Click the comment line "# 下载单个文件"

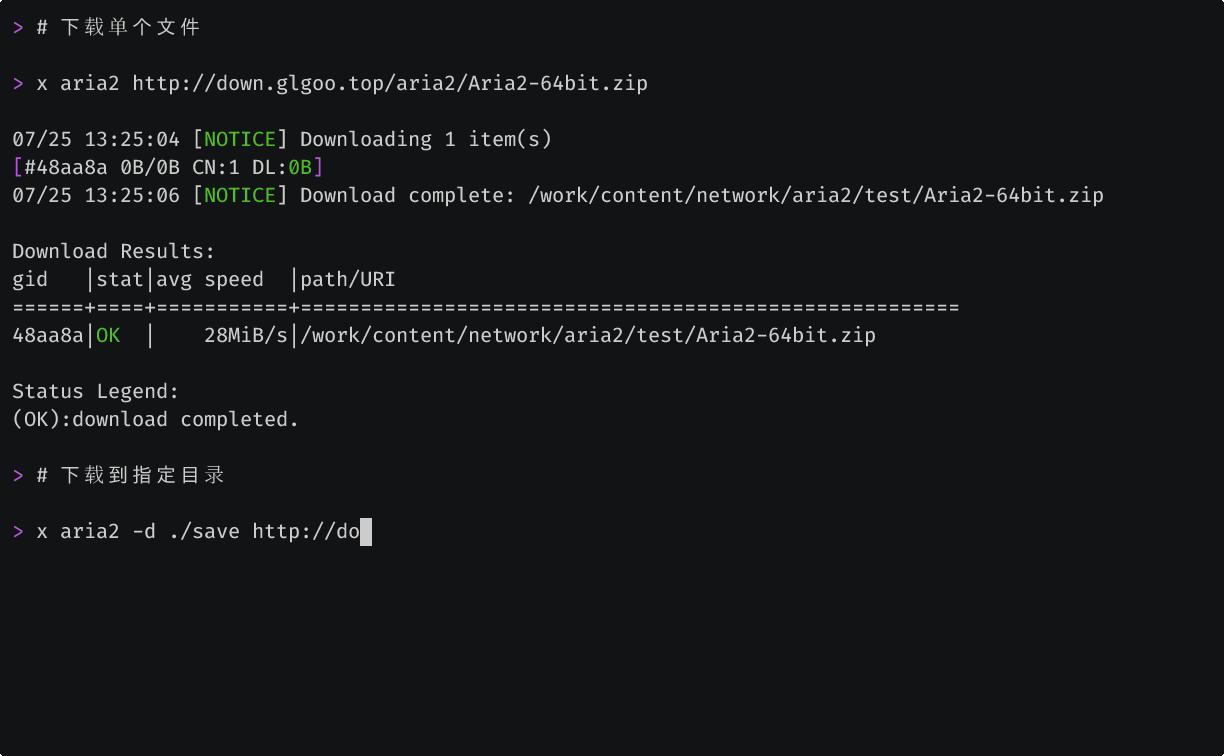pos(118,27)
